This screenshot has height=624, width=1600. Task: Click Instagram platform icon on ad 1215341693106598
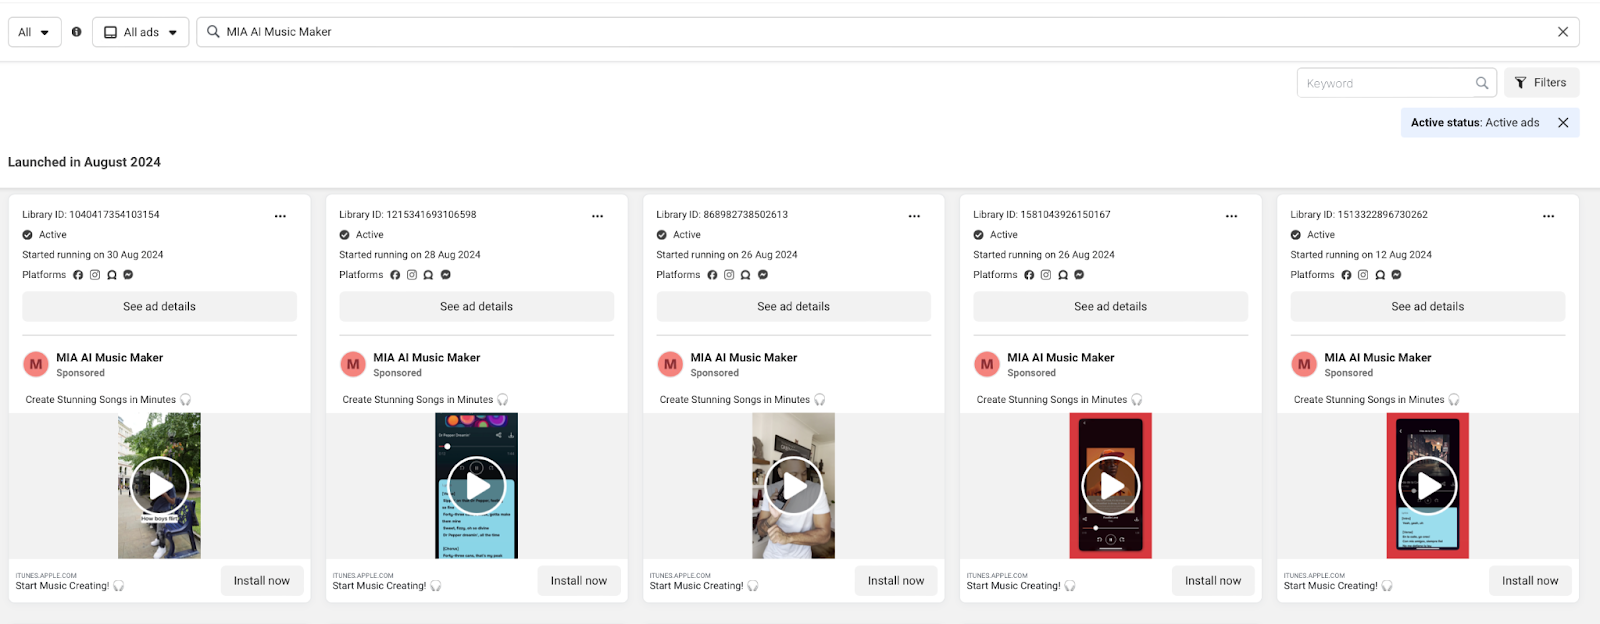point(412,275)
